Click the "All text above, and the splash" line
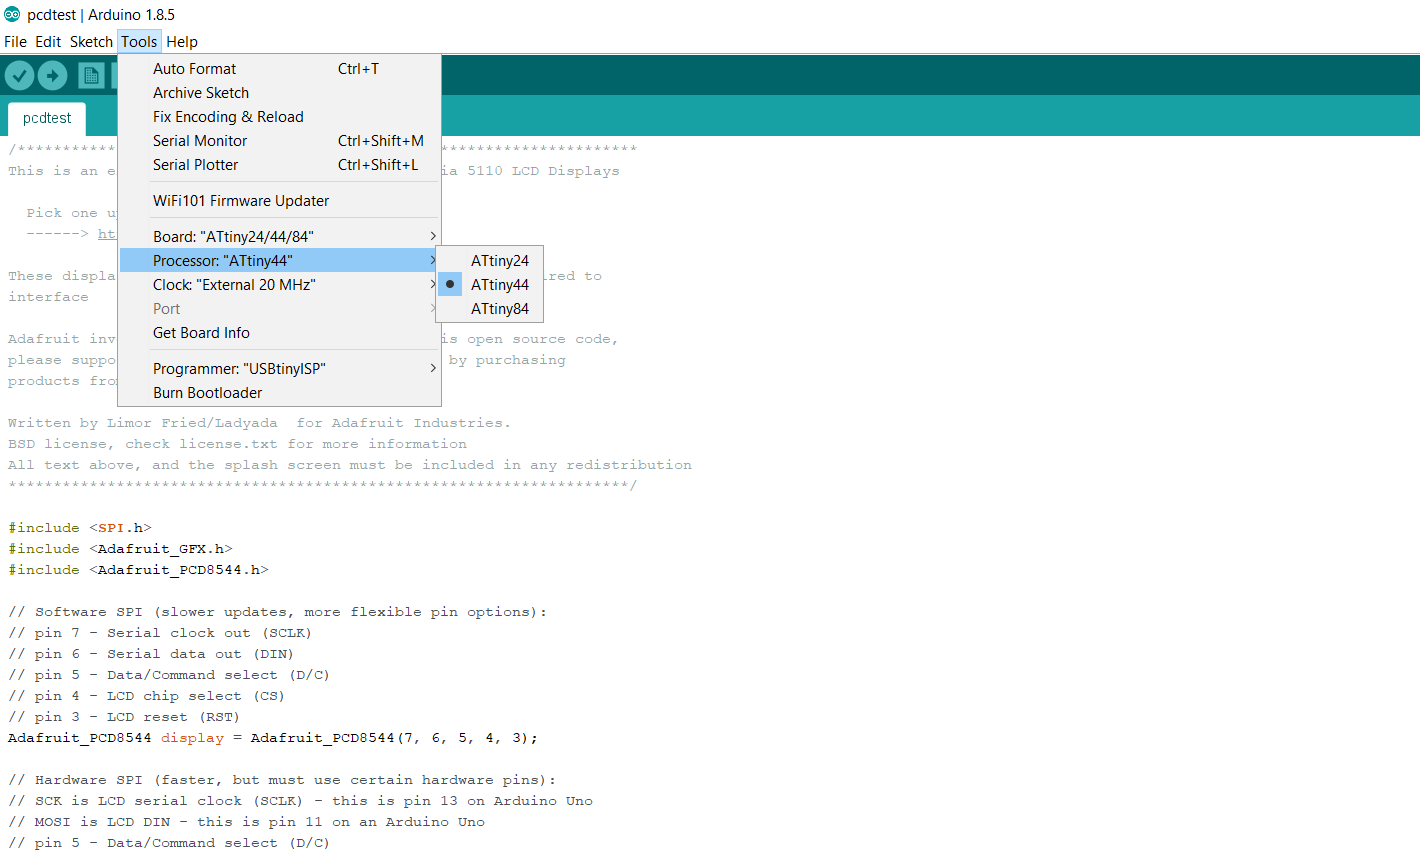The image size is (1420, 855). [350, 465]
